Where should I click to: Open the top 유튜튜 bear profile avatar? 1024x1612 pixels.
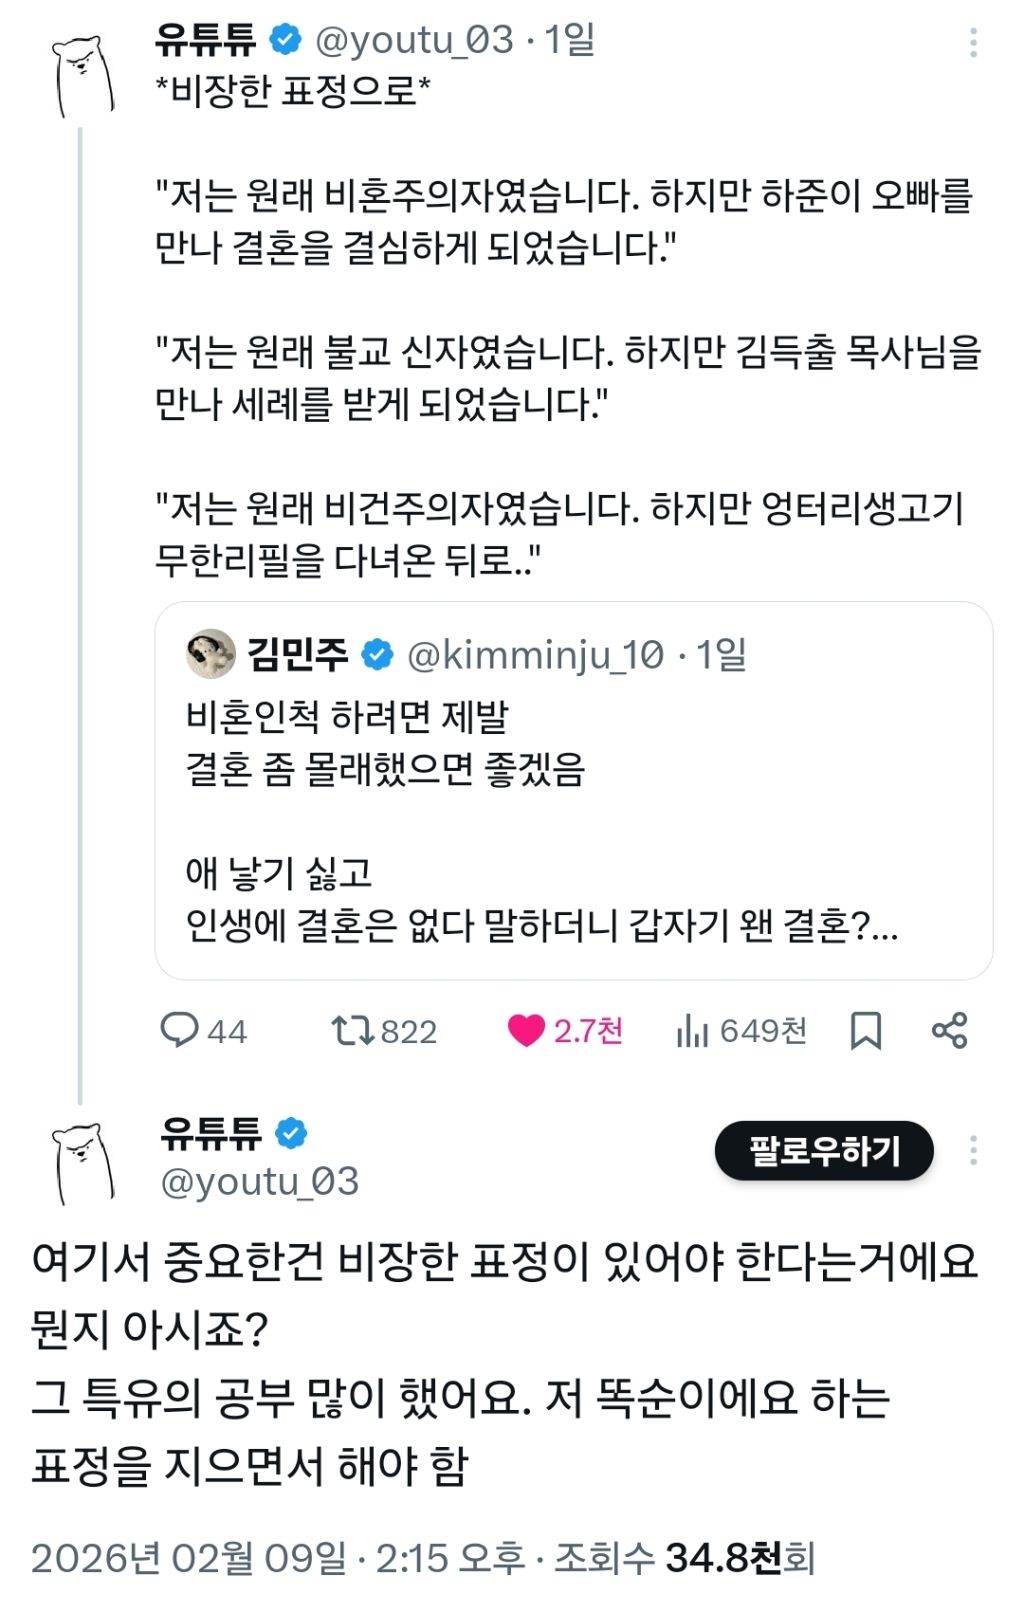[x=84, y=76]
